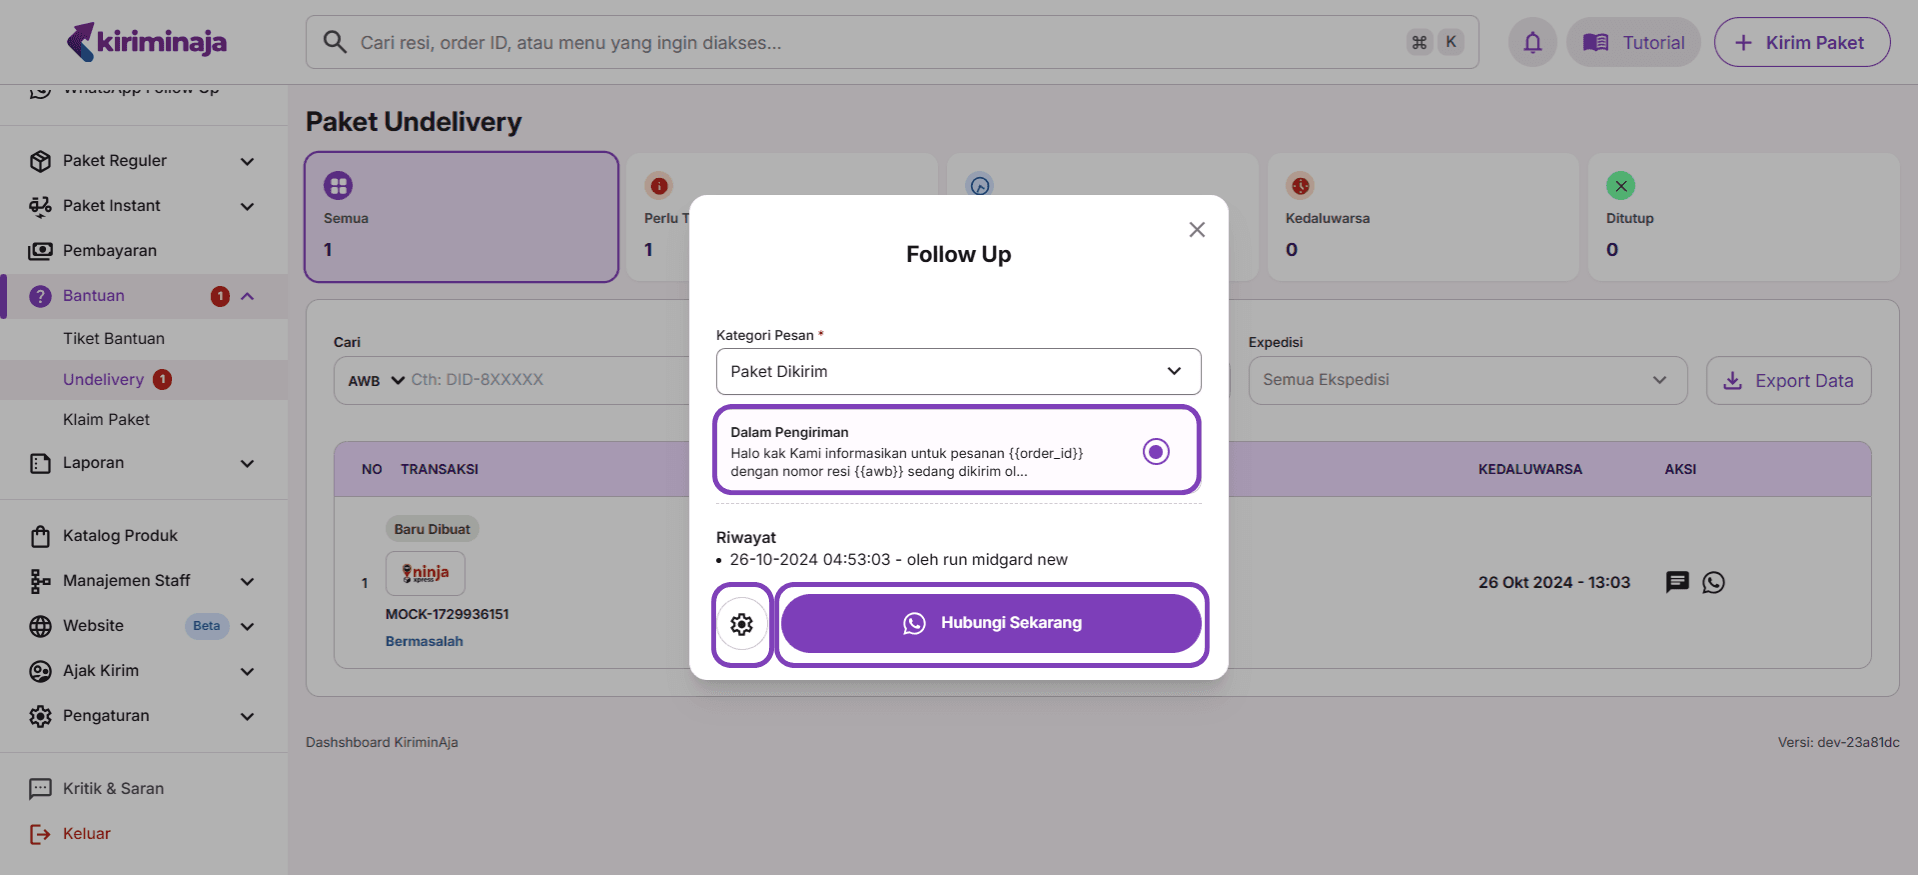This screenshot has height=875, width=1920.
Task: Click the Ninja expedition logo thumbnail
Action: [x=425, y=573]
